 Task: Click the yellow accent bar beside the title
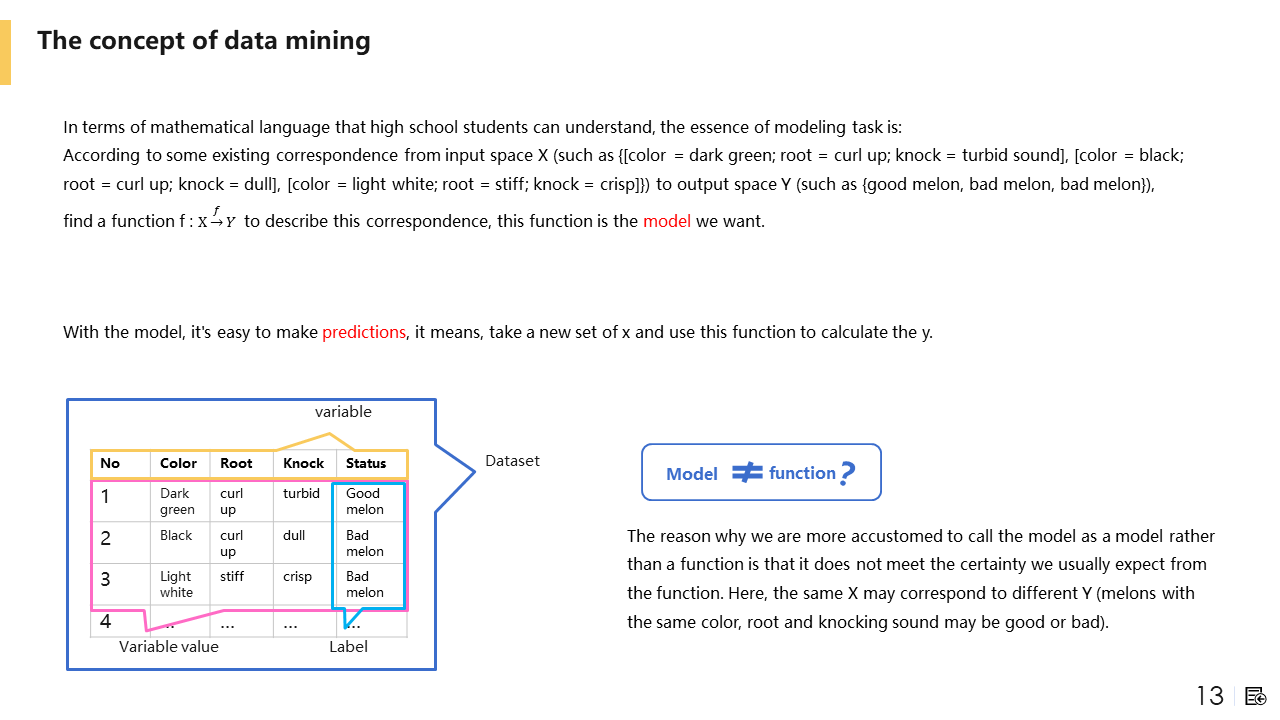point(5,53)
